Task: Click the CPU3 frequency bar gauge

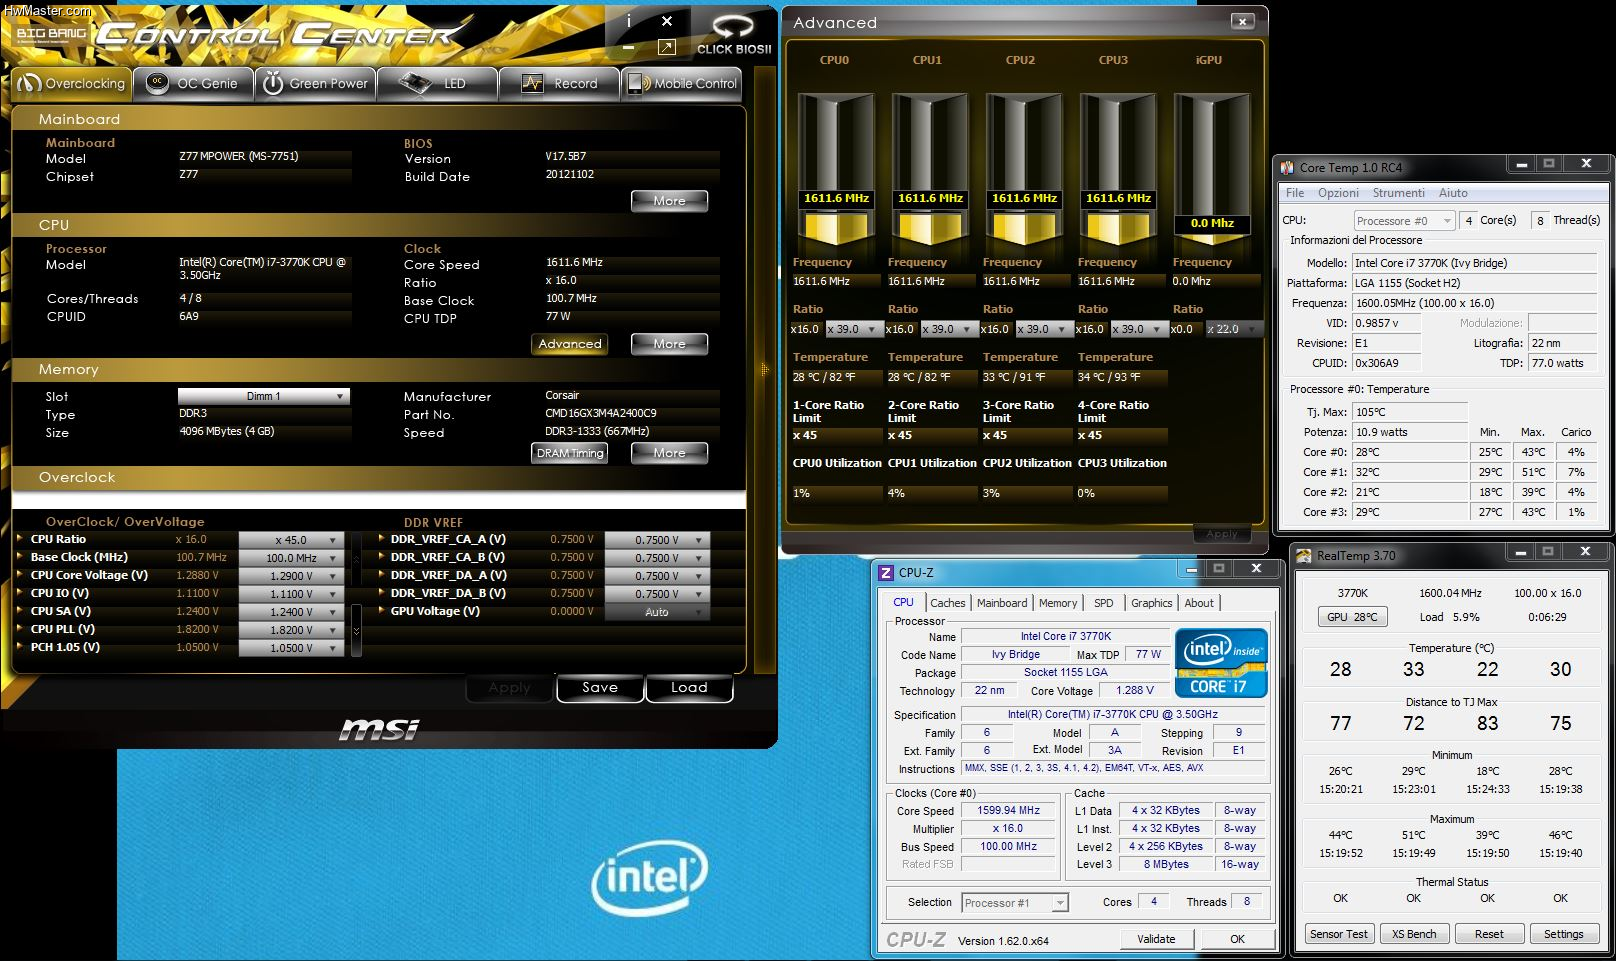Action: click(1118, 170)
